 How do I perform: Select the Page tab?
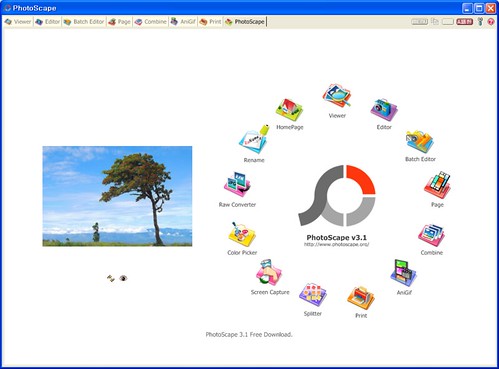119,22
